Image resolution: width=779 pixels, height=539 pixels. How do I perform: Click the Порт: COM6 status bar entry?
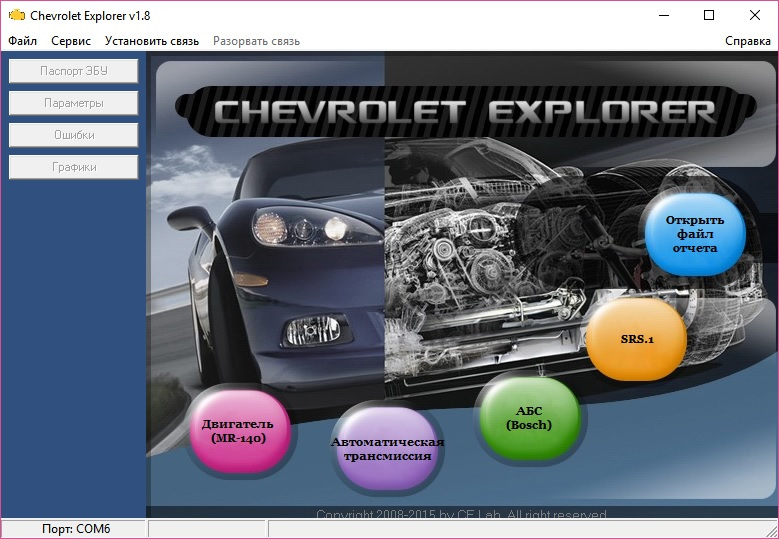click(x=74, y=529)
